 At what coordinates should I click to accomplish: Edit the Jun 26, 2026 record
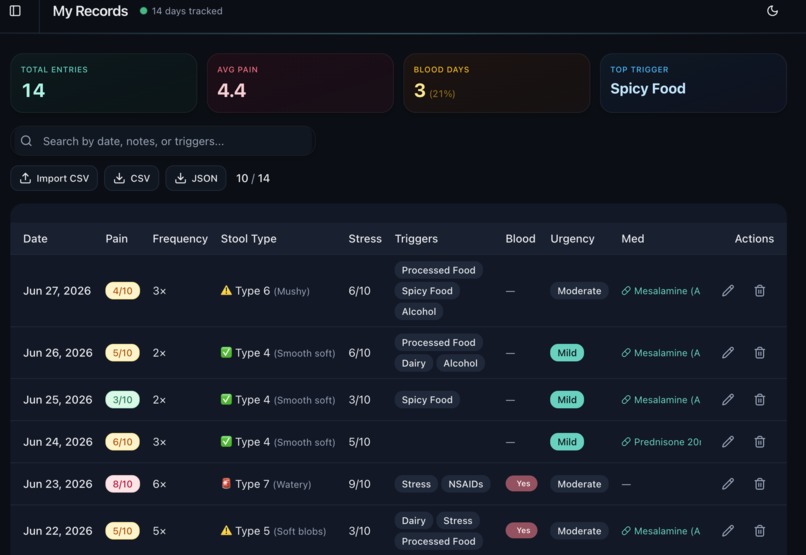728,353
